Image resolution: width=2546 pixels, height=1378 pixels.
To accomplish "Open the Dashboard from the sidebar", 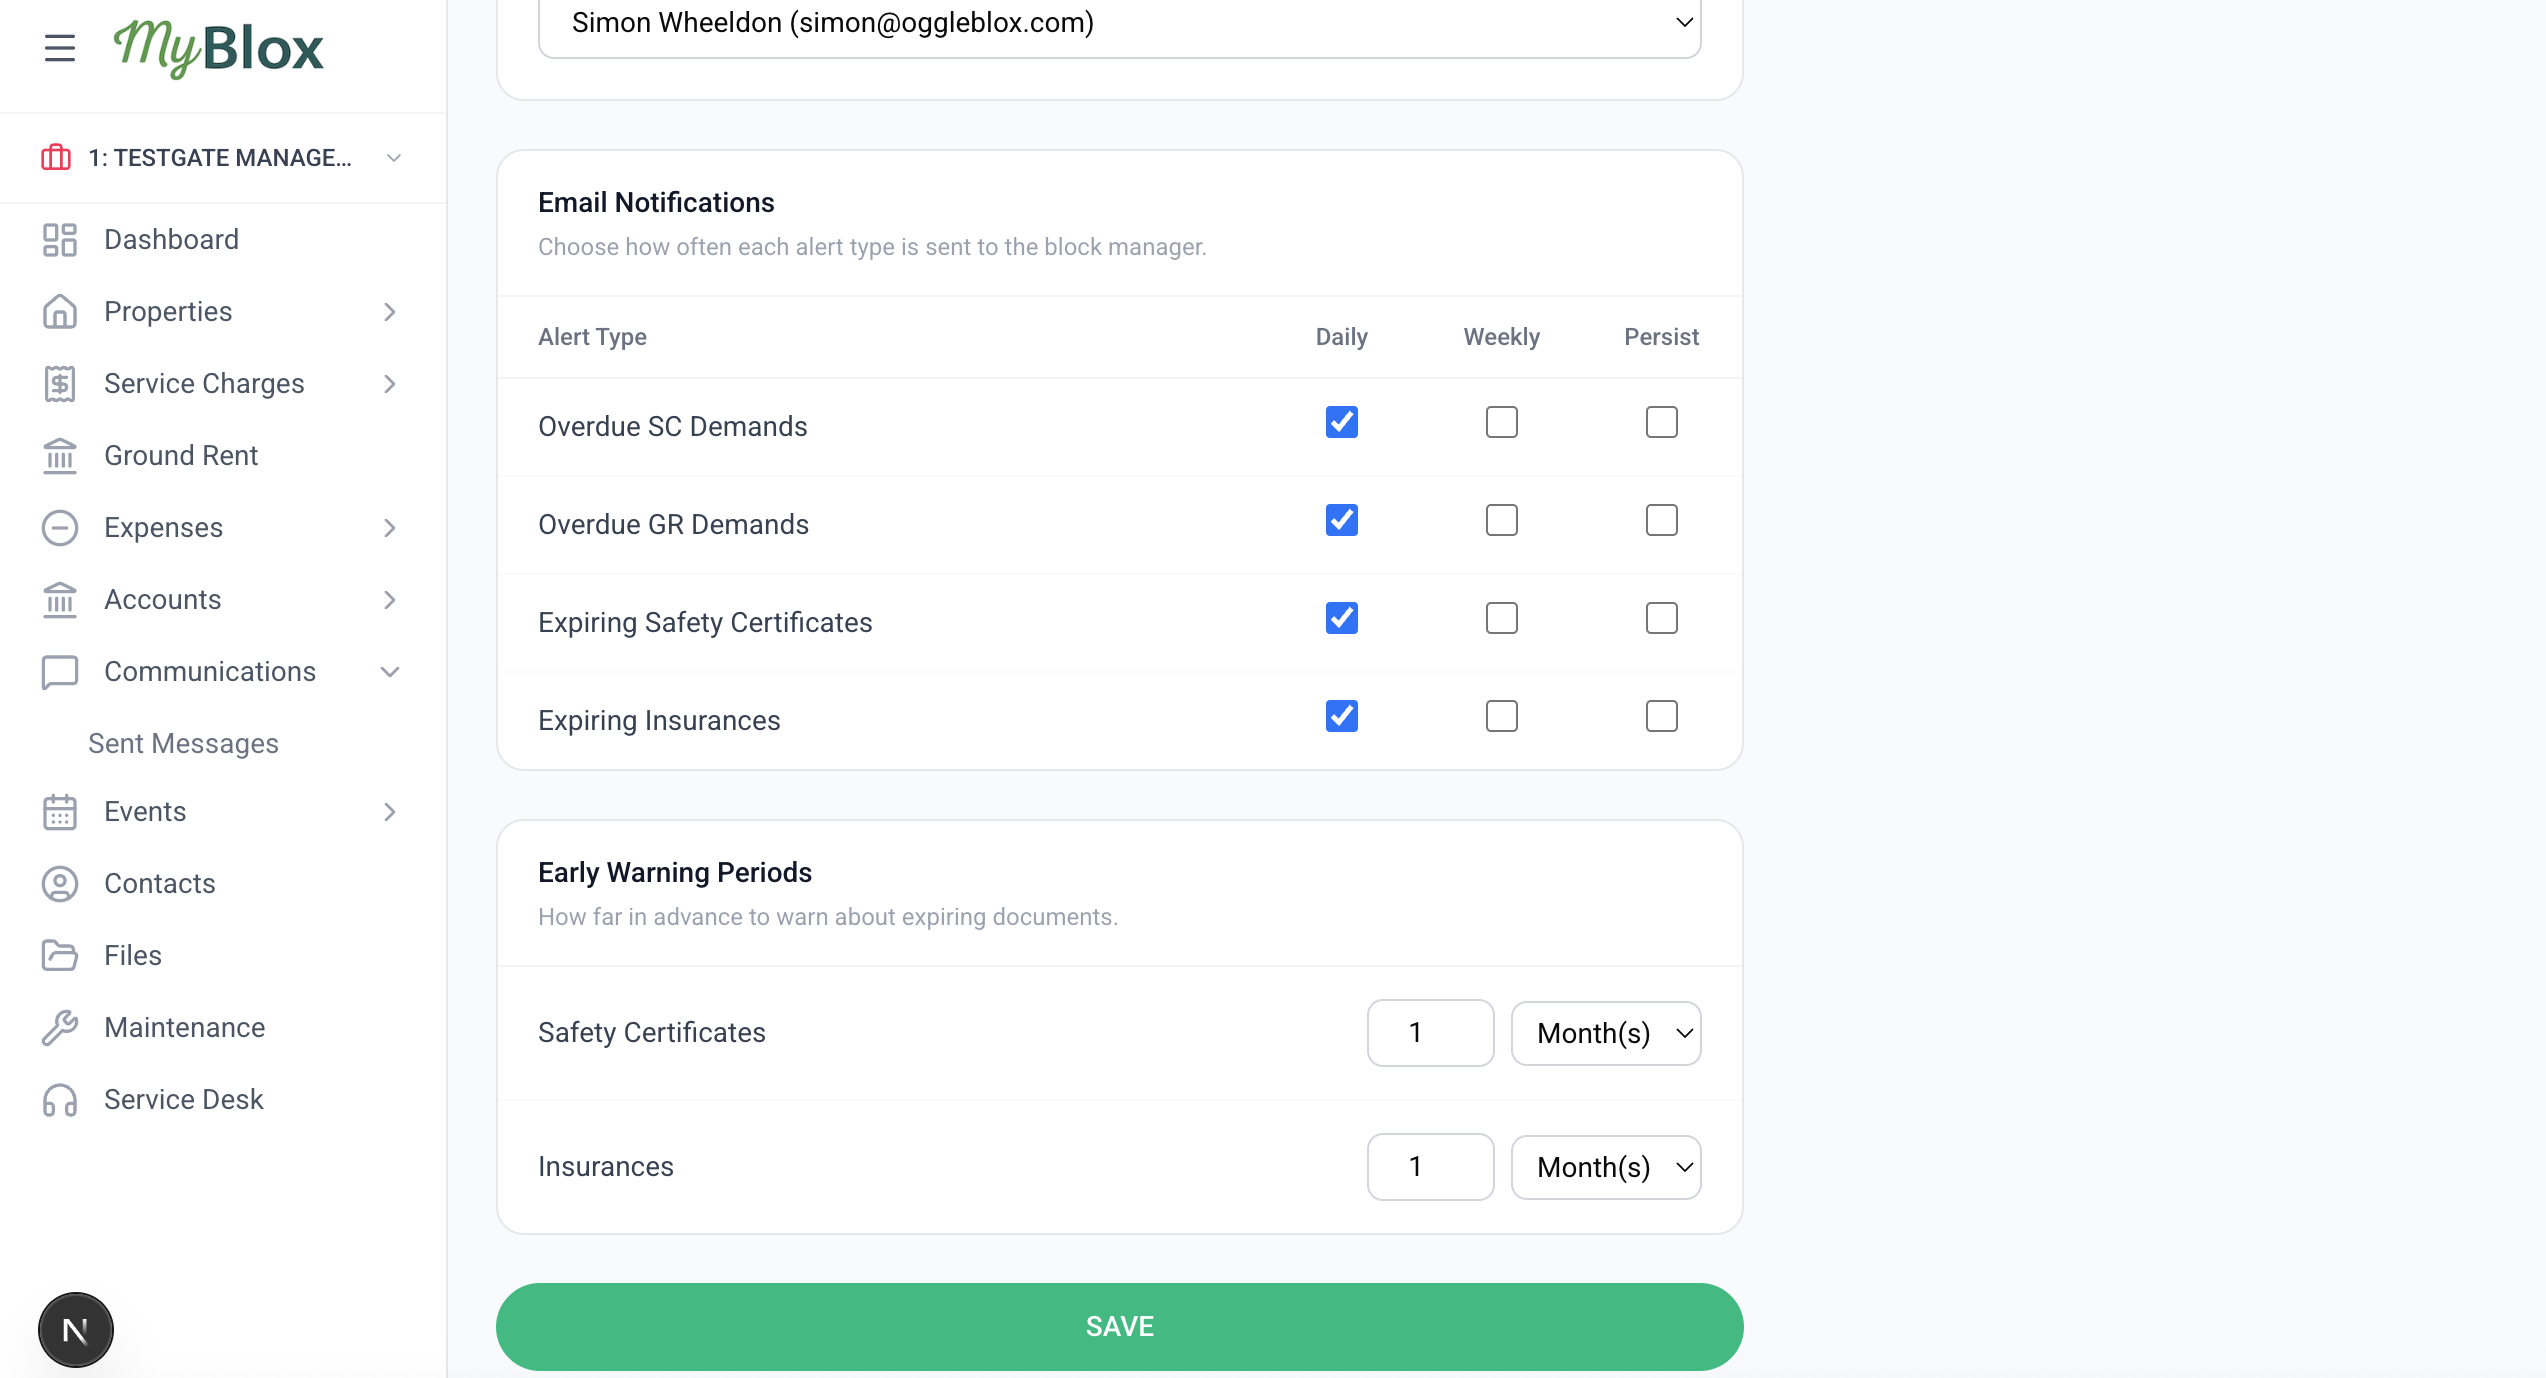I will (x=171, y=239).
